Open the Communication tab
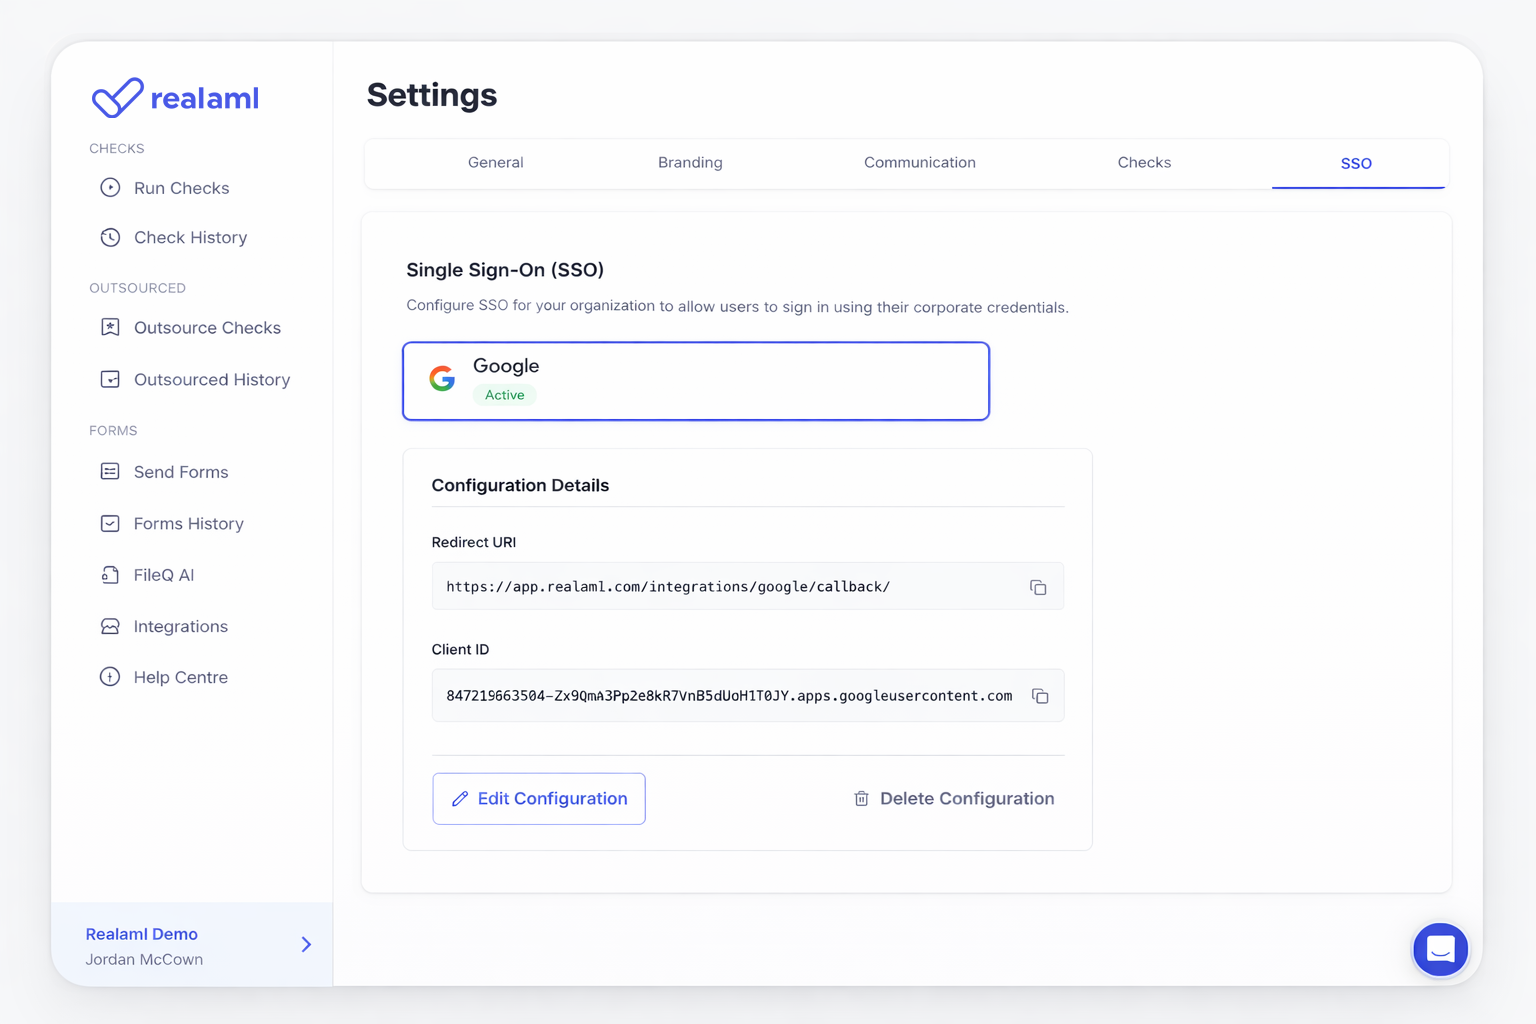Viewport: 1536px width, 1024px height. (919, 163)
